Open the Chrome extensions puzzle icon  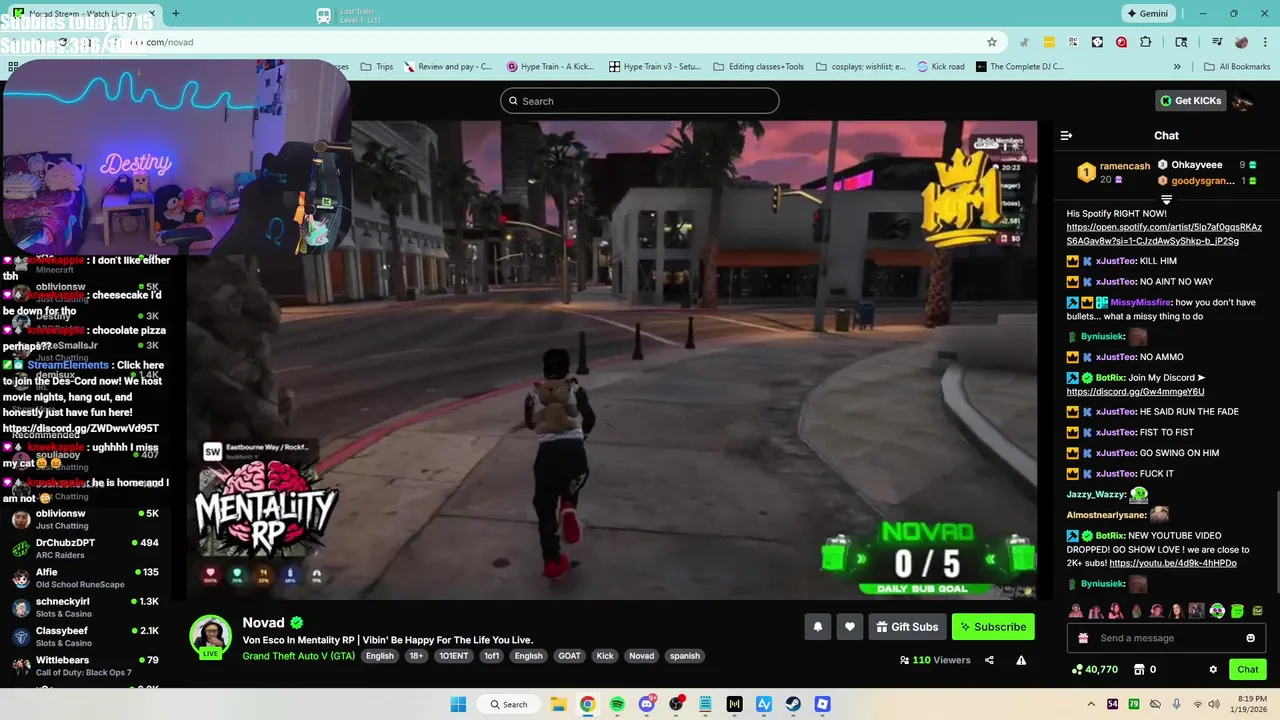point(1146,42)
